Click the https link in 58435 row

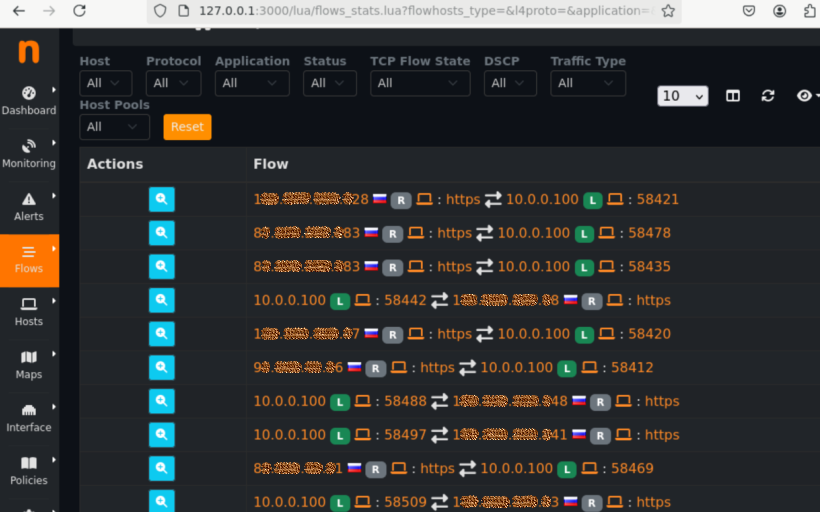454,266
